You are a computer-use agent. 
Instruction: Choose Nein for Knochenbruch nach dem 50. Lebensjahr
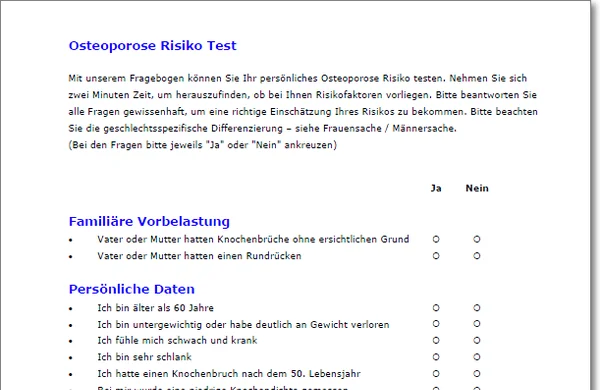tap(476, 374)
